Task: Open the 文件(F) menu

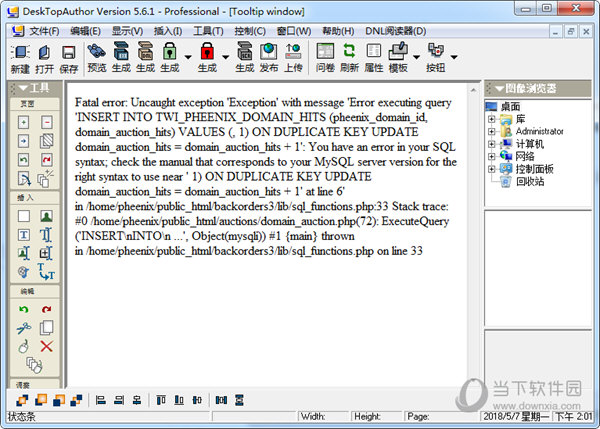Action: [44, 31]
